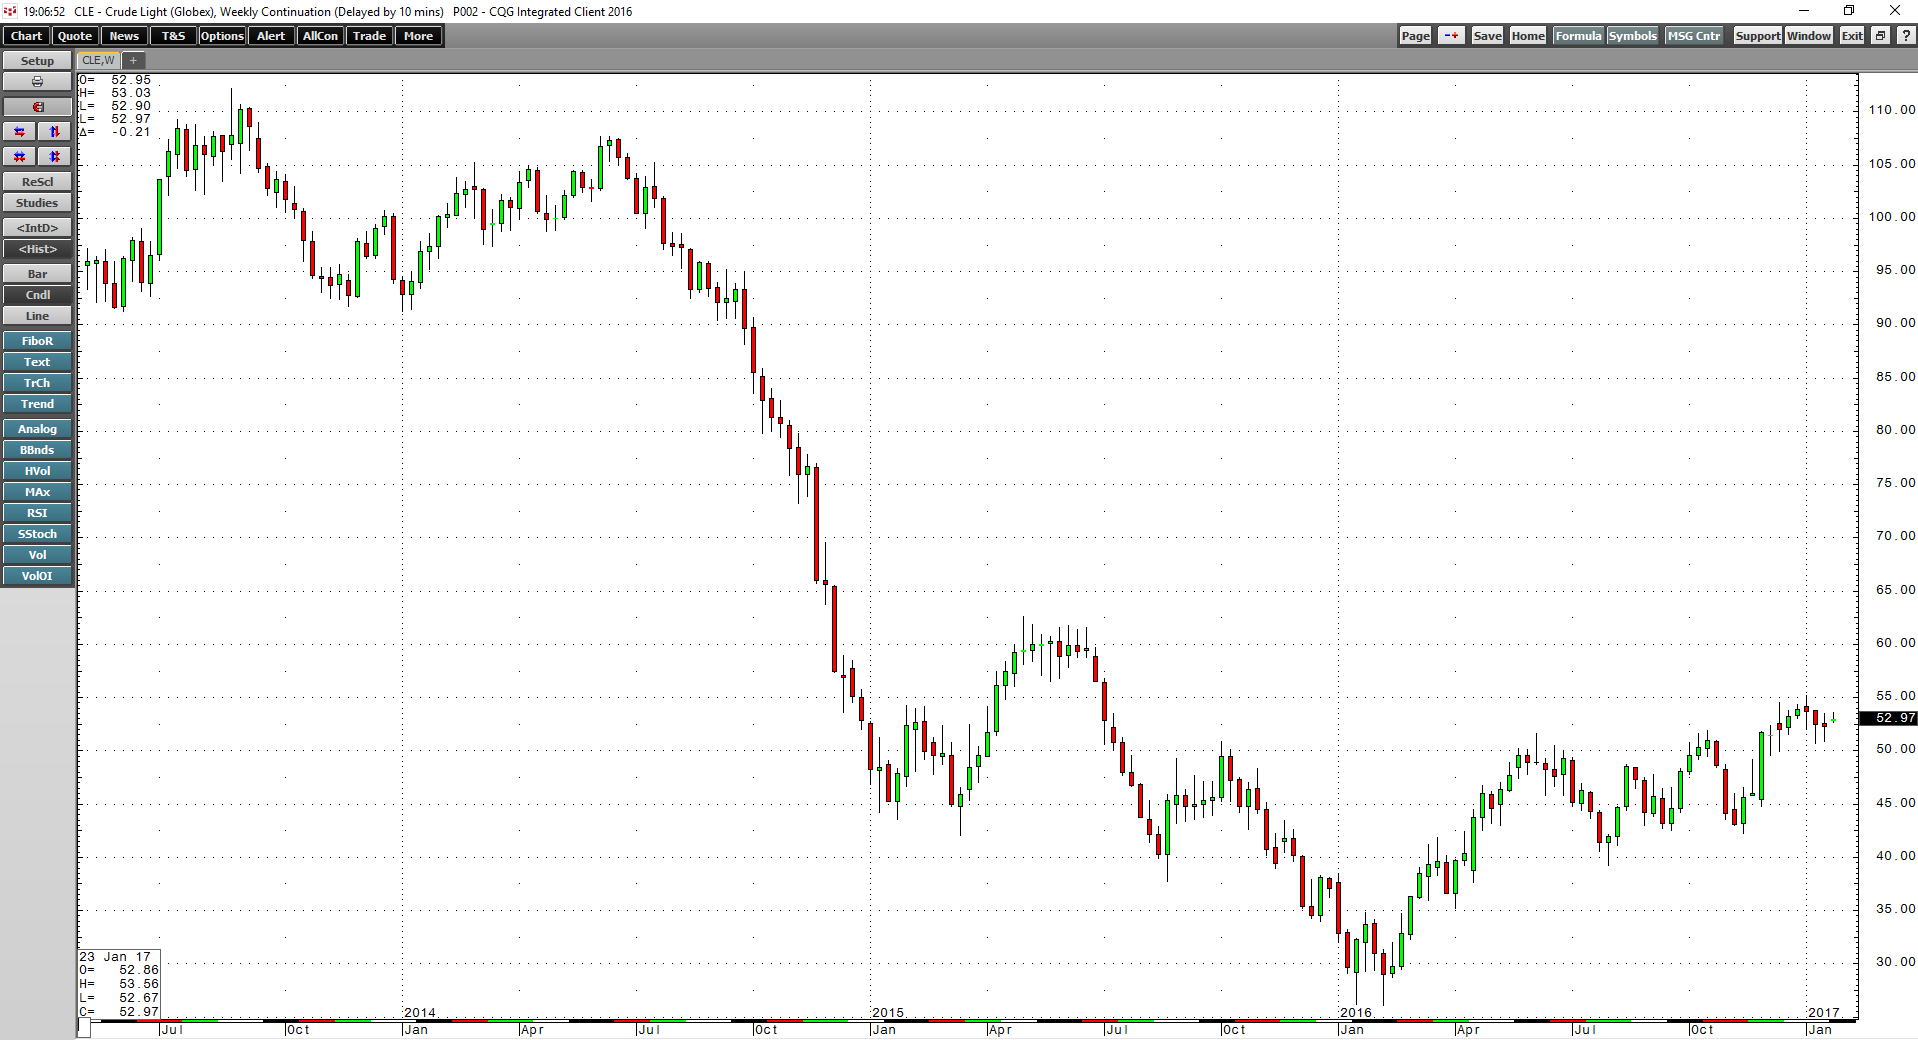The height and width of the screenshot is (1040, 1918).
Task: Open the Support menu
Action: click(1757, 36)
